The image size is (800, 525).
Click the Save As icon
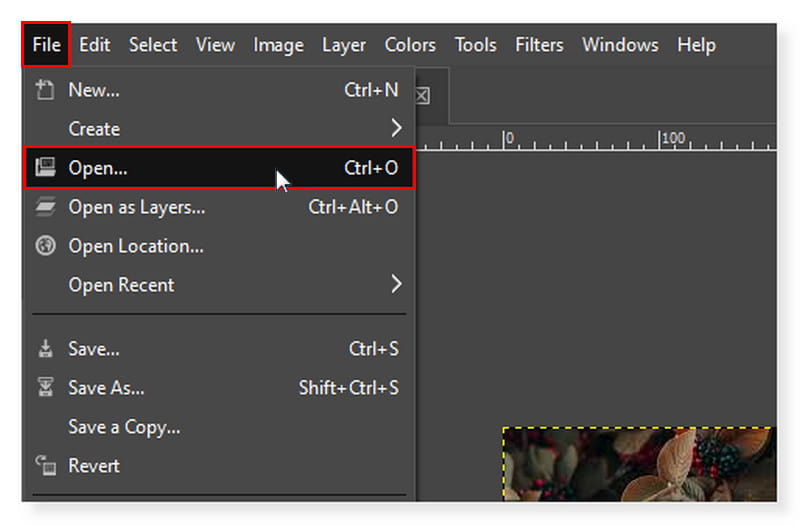point(45,388)
